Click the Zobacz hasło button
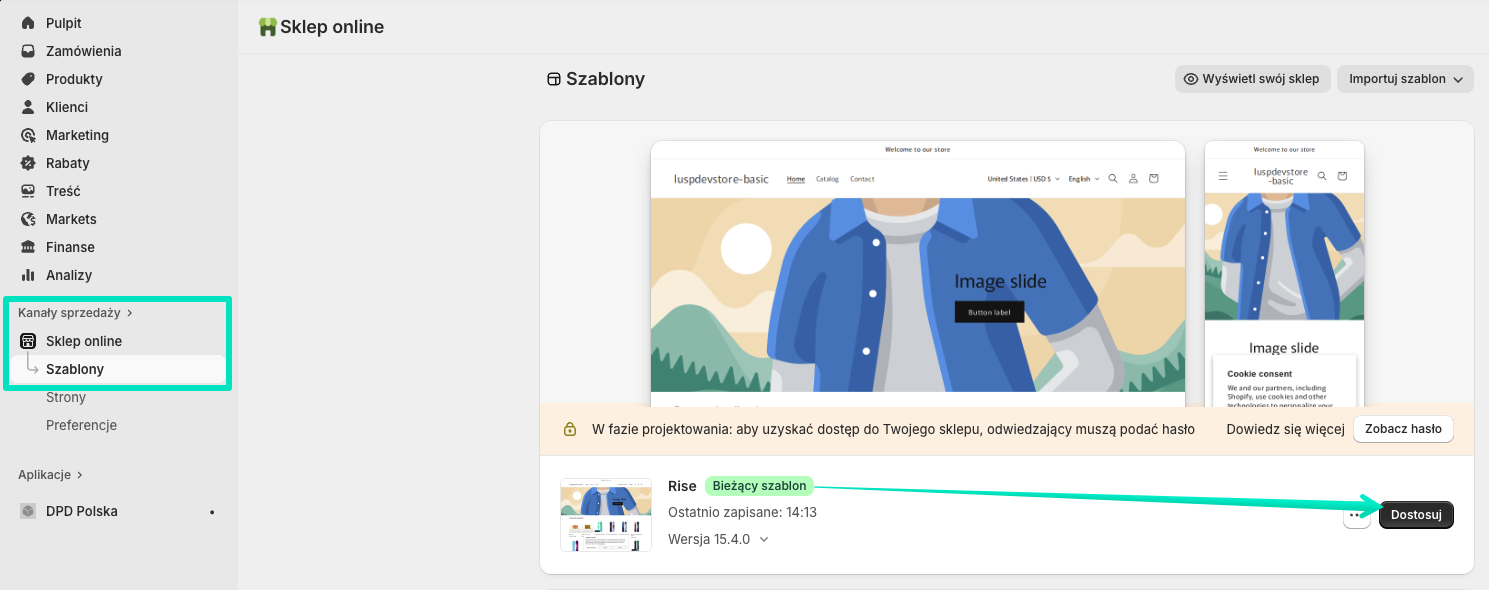The image size is (1489, 590). tap(1402, 429)
